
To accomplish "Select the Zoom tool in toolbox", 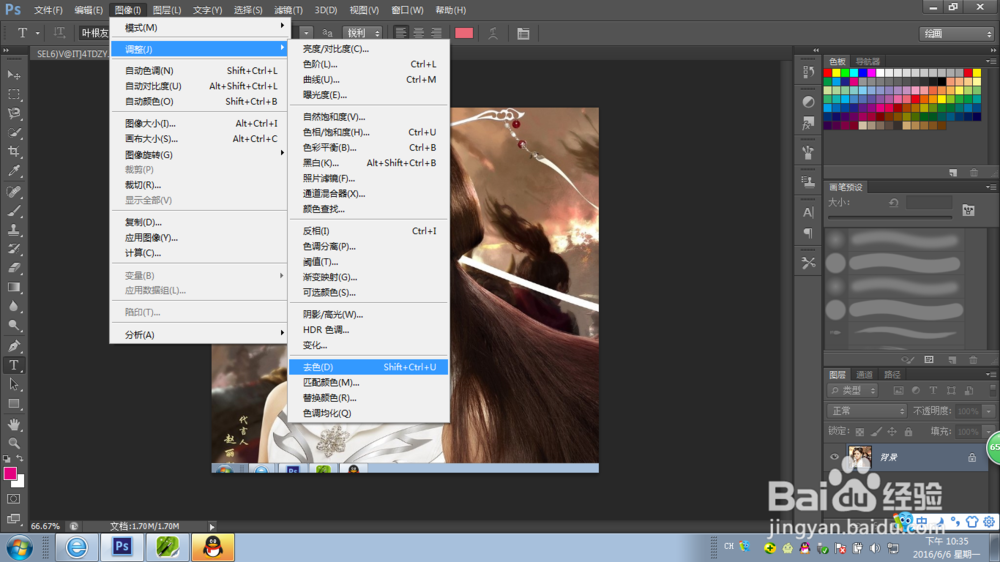I will [13, 443].
